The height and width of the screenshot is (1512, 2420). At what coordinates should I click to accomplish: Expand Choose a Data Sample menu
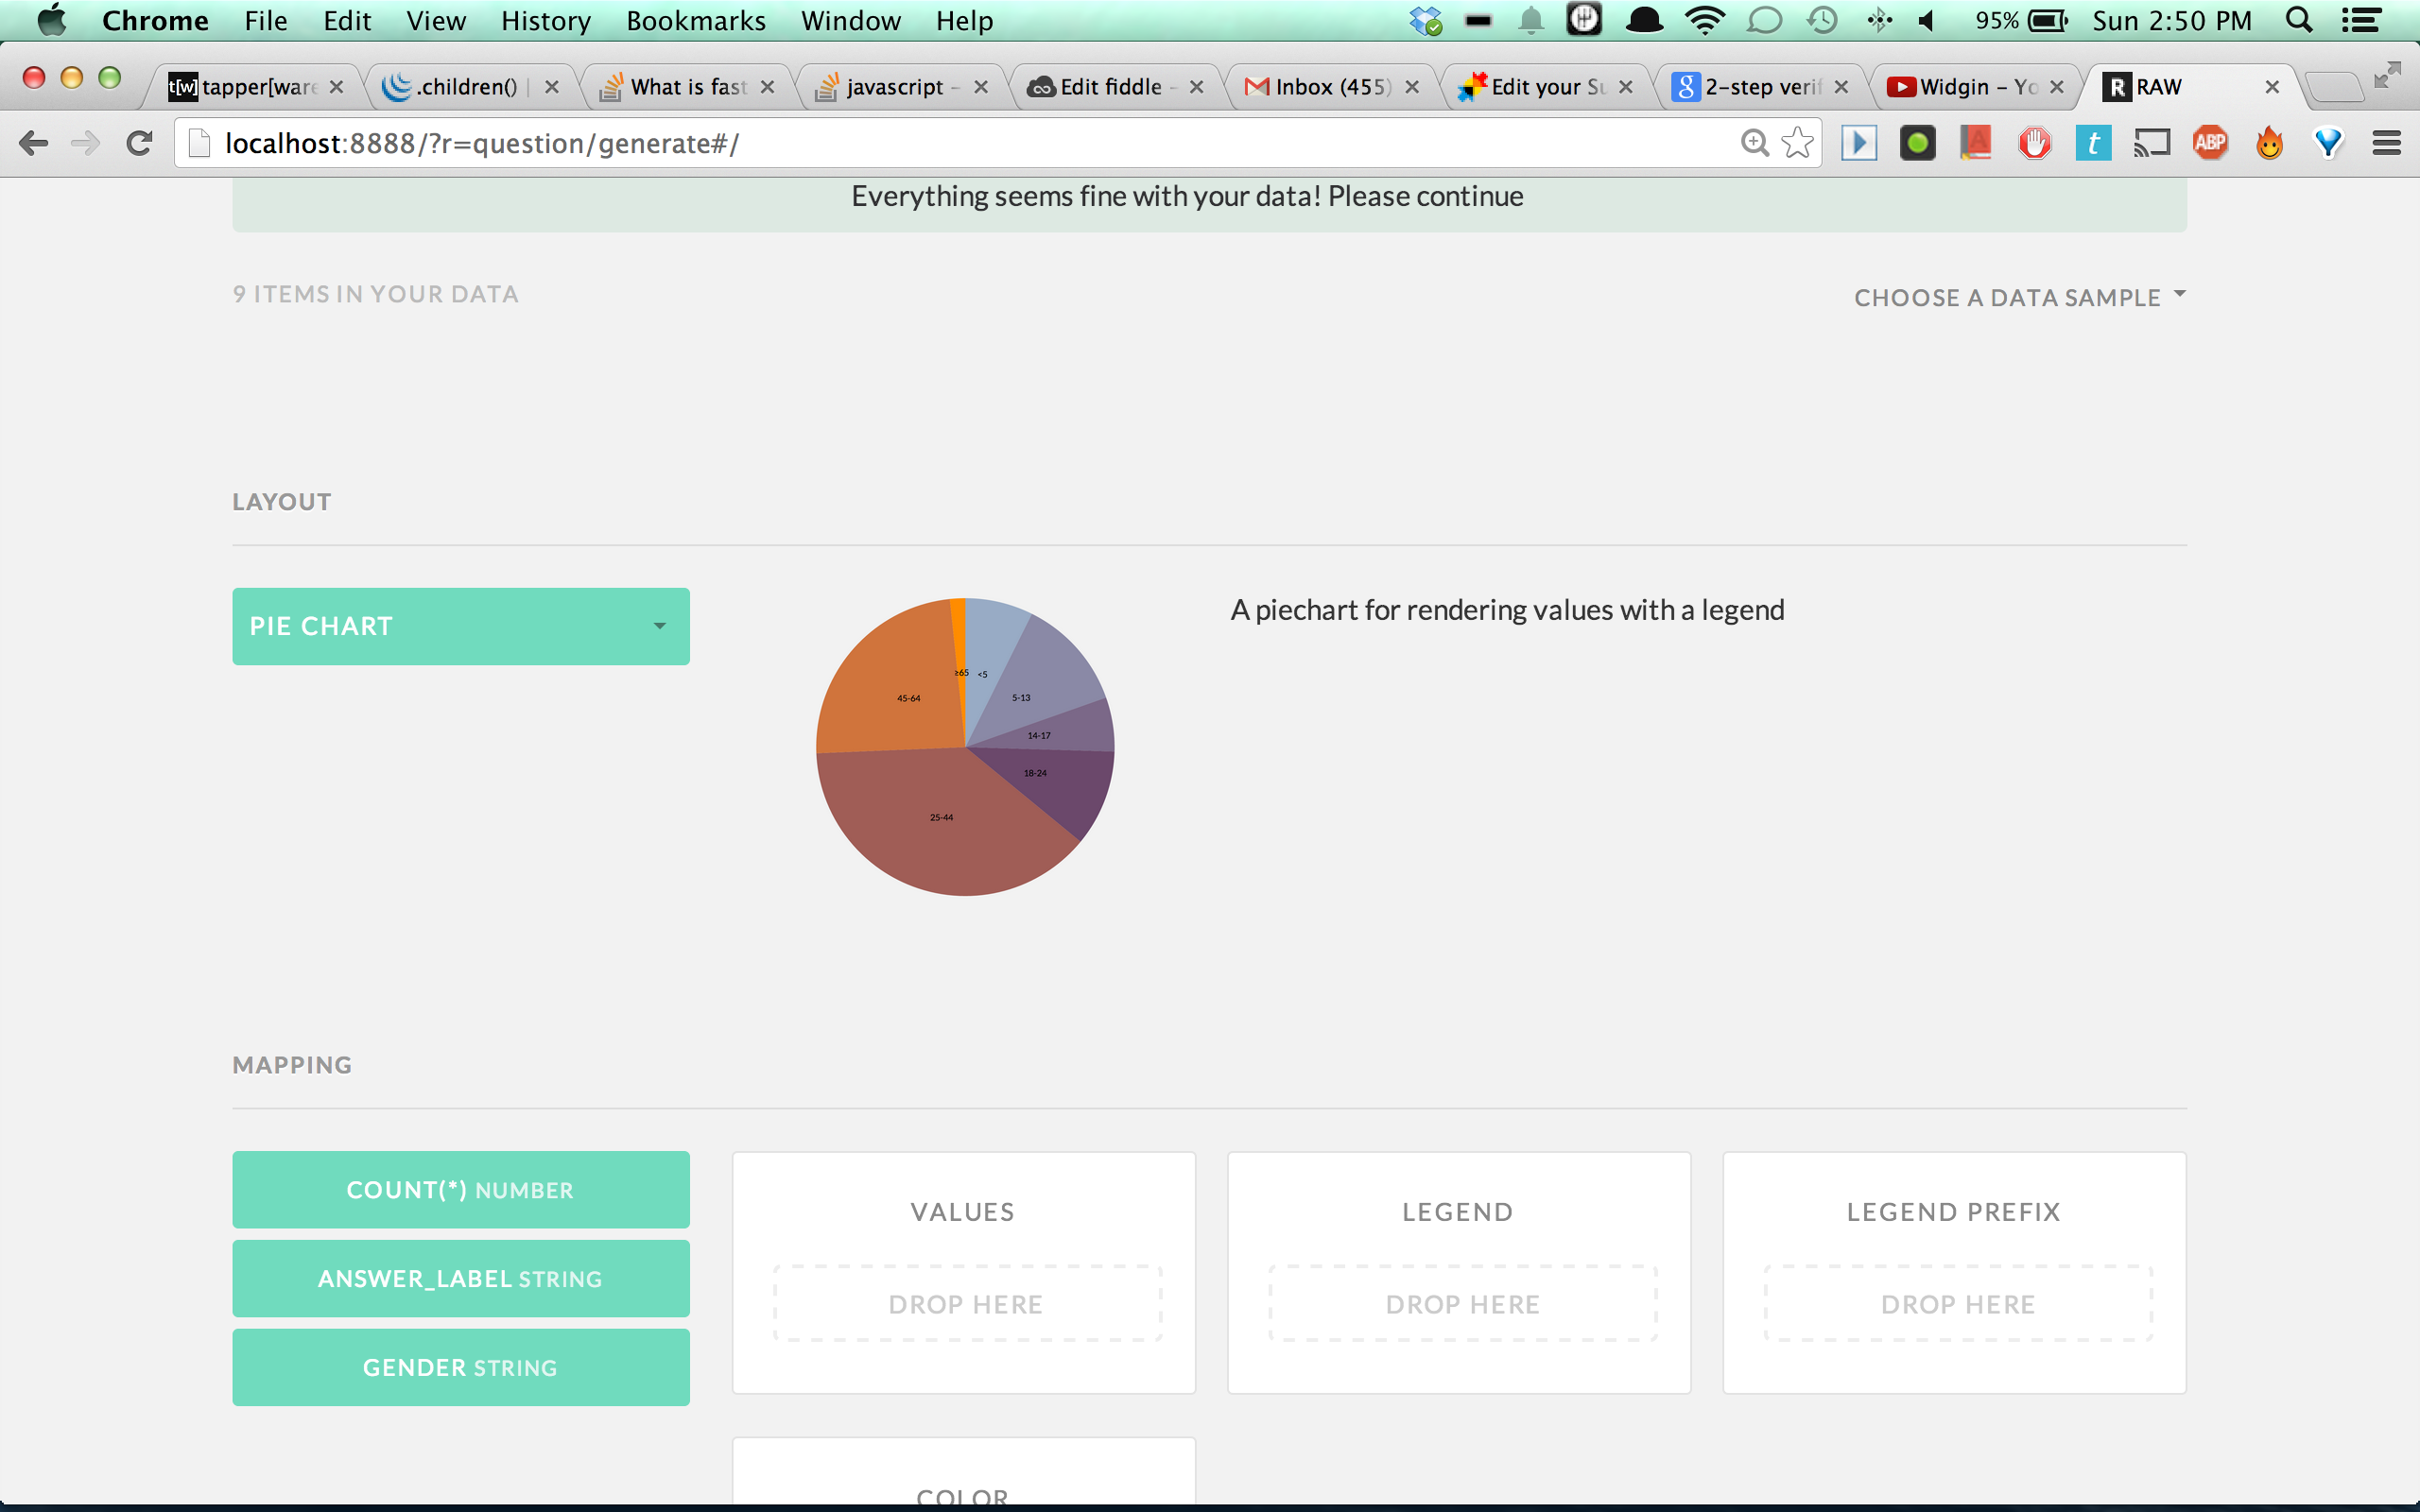(2019, 297)
